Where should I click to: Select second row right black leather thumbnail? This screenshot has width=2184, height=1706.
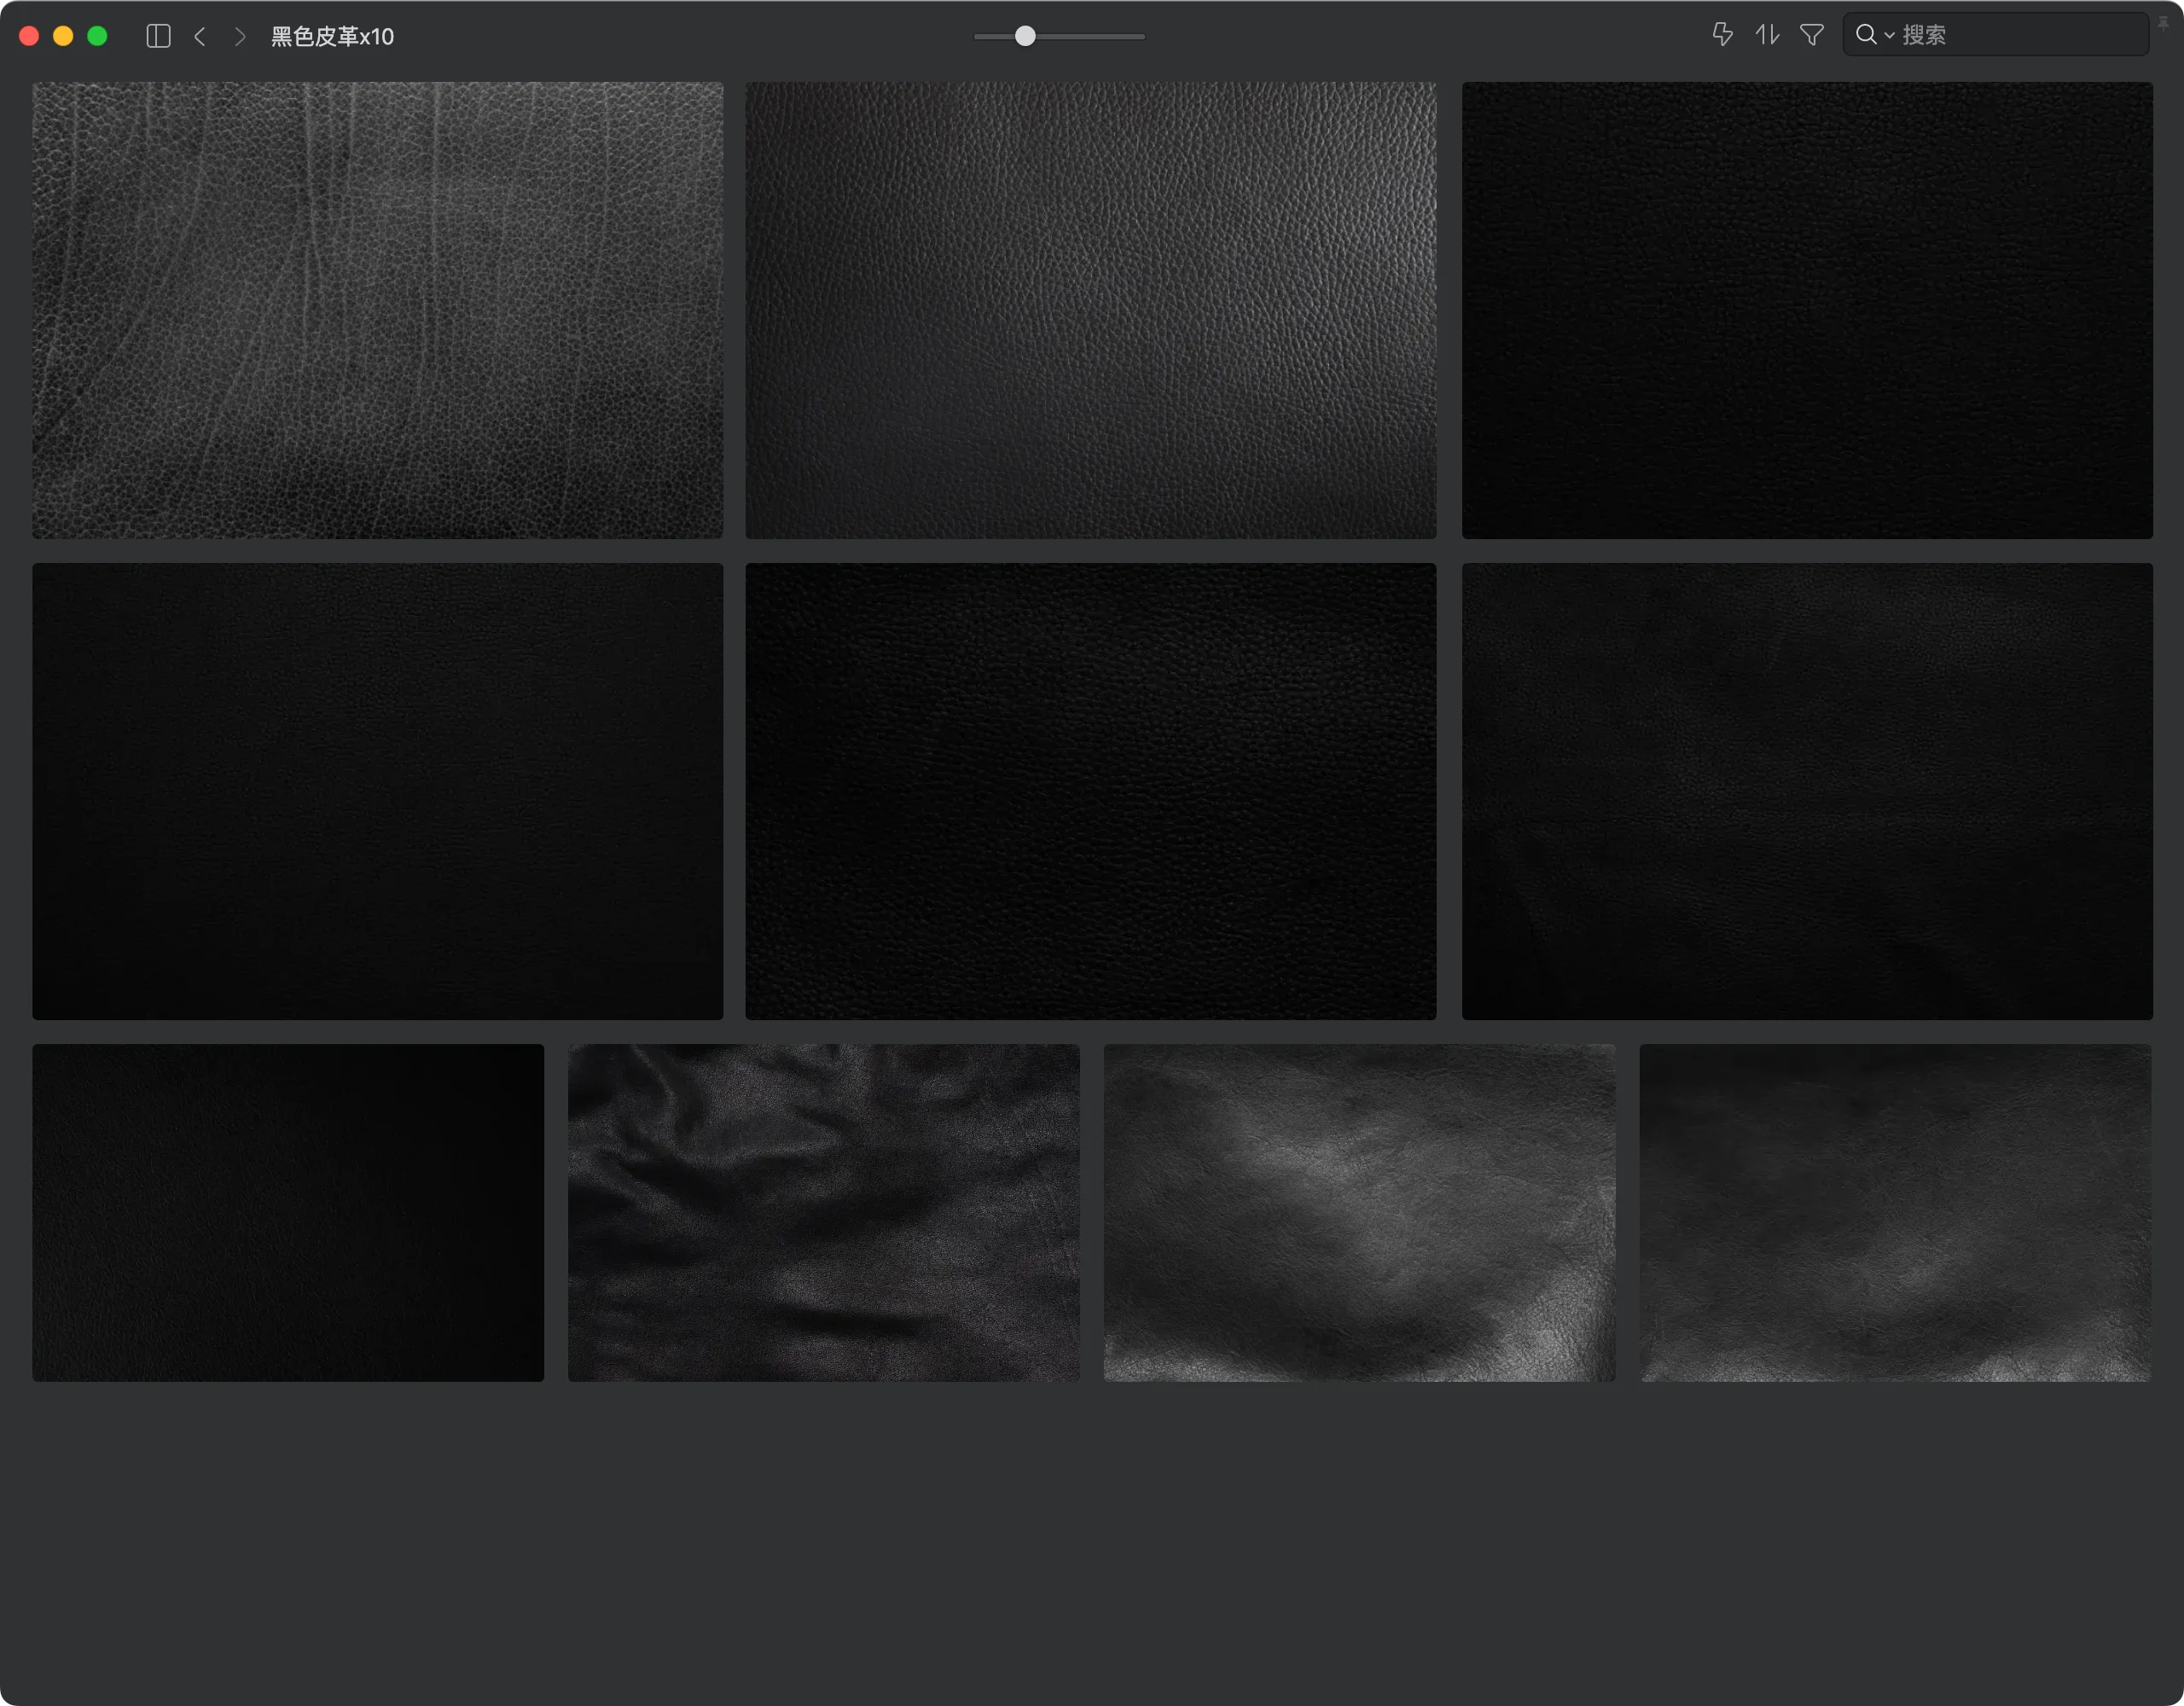(1807, 791)
